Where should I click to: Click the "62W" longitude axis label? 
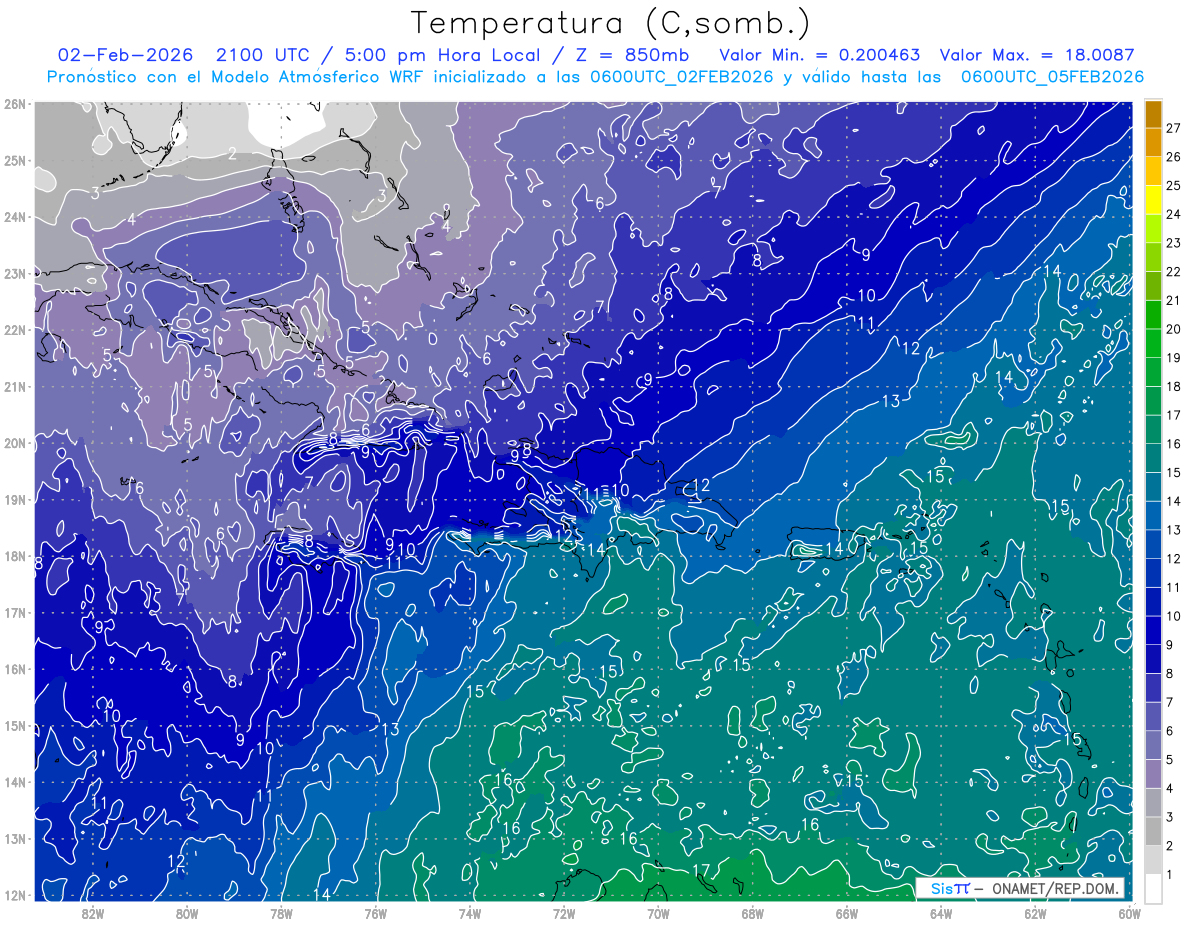point(1034,913)
